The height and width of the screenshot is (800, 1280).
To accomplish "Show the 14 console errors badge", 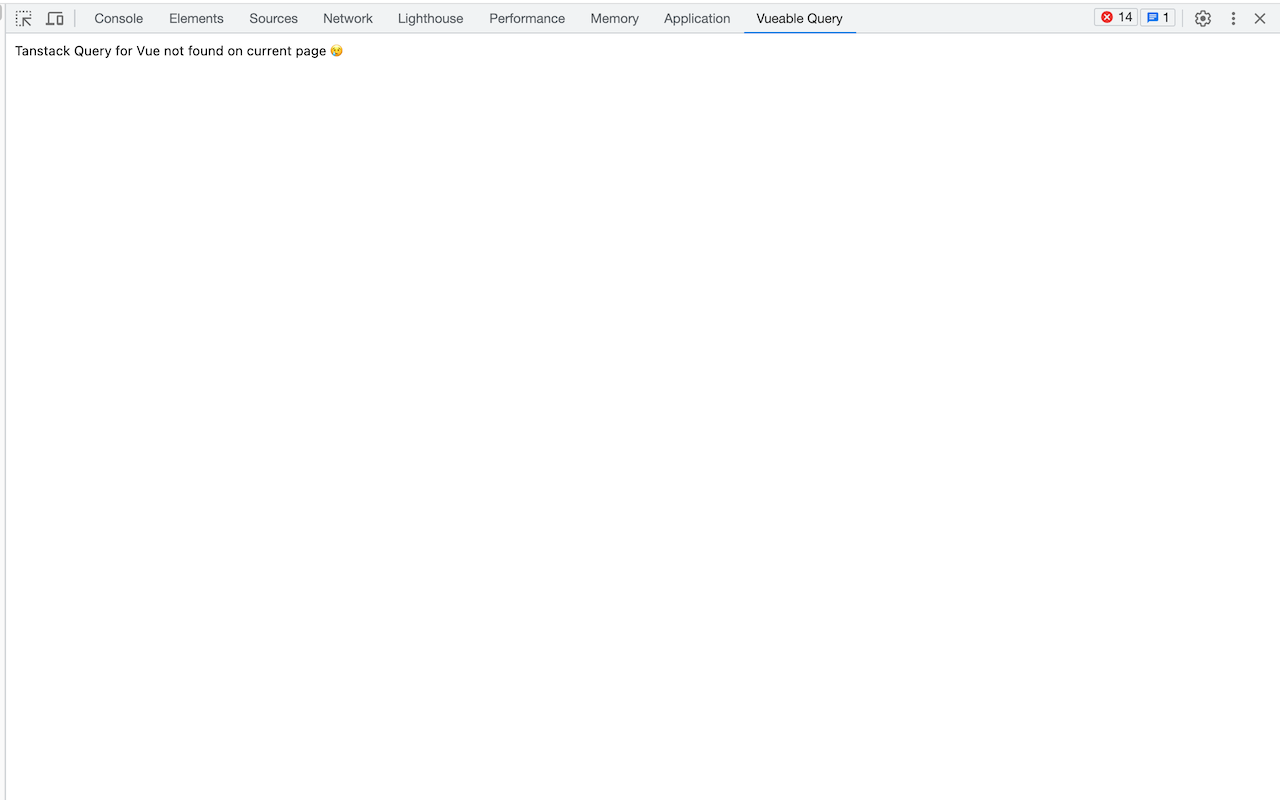I will (1115, 17).
